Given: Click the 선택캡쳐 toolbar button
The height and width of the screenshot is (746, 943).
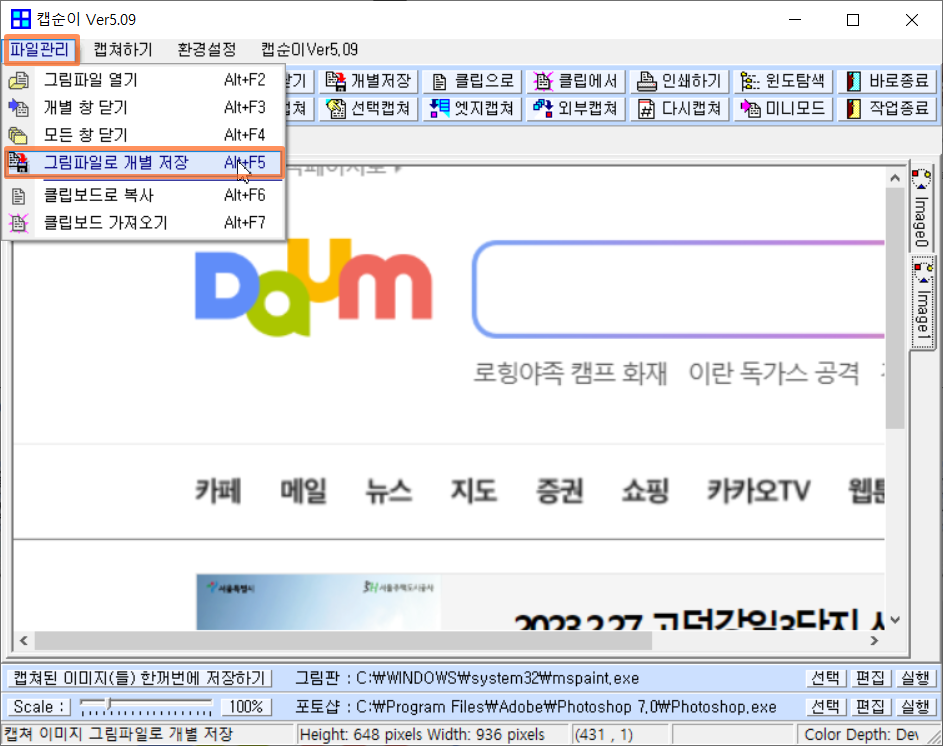Looking at the screenshot, I should pos(368,108).
